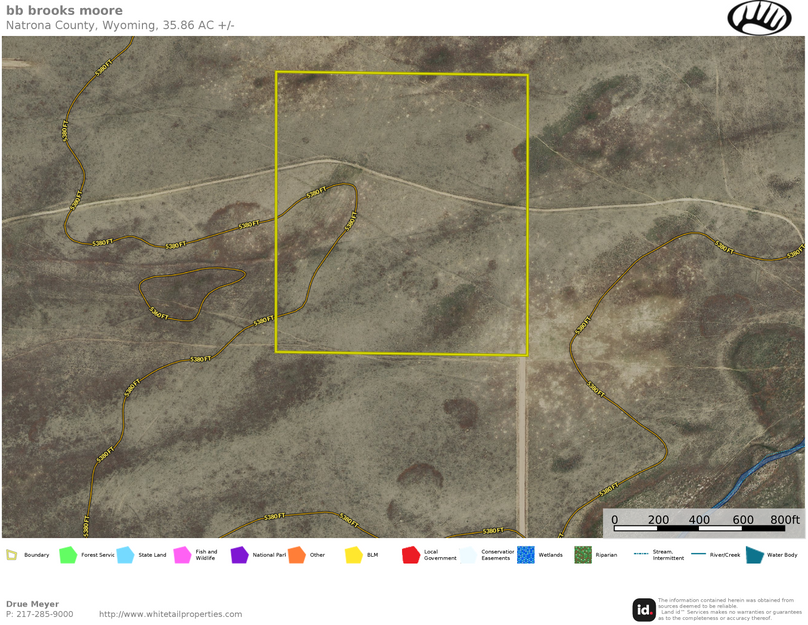
Task: Select the Boundary legend icon
Action: [x=11, y=554]
